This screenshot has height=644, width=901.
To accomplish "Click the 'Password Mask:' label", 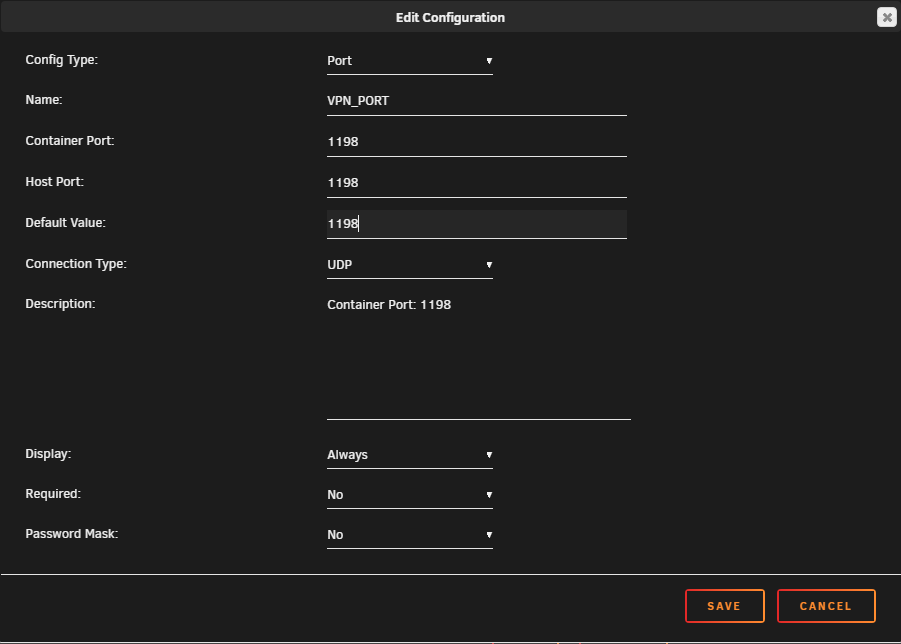I will (x=72, y=534).
